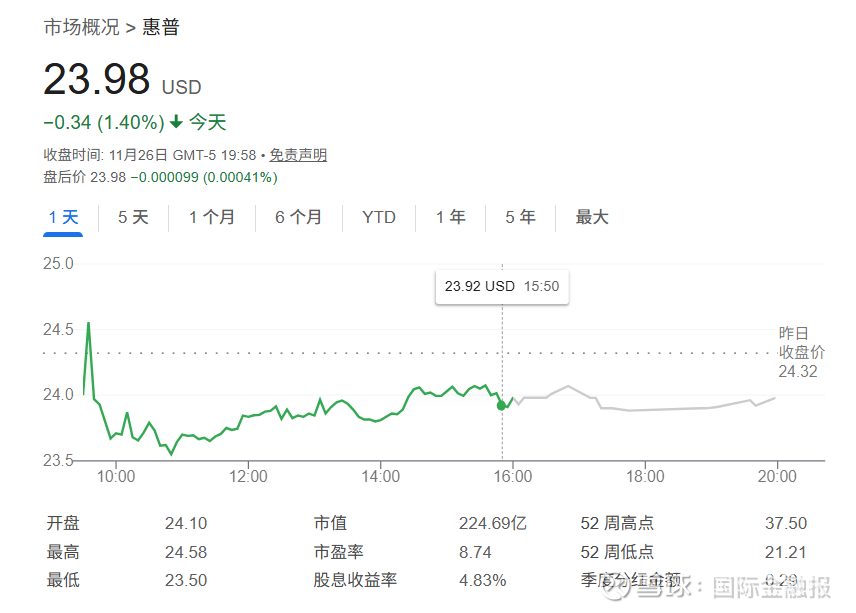
Task: Click the 市场概况 breadcrumb link
Action: tap(81, 27)
